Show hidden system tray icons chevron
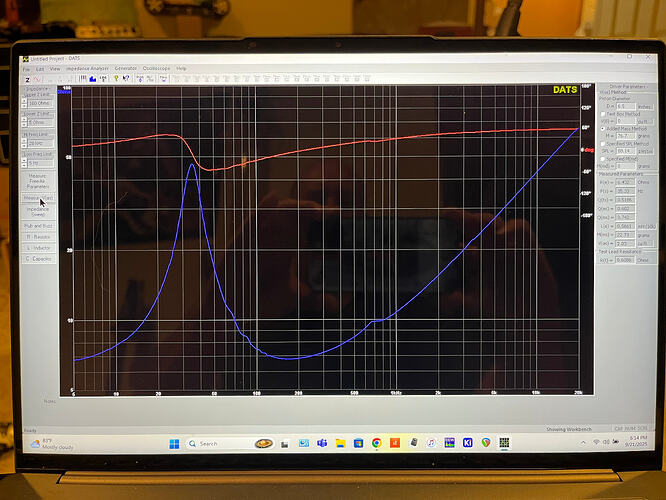Viewport: 666px width, 500px height. [583, 442]
